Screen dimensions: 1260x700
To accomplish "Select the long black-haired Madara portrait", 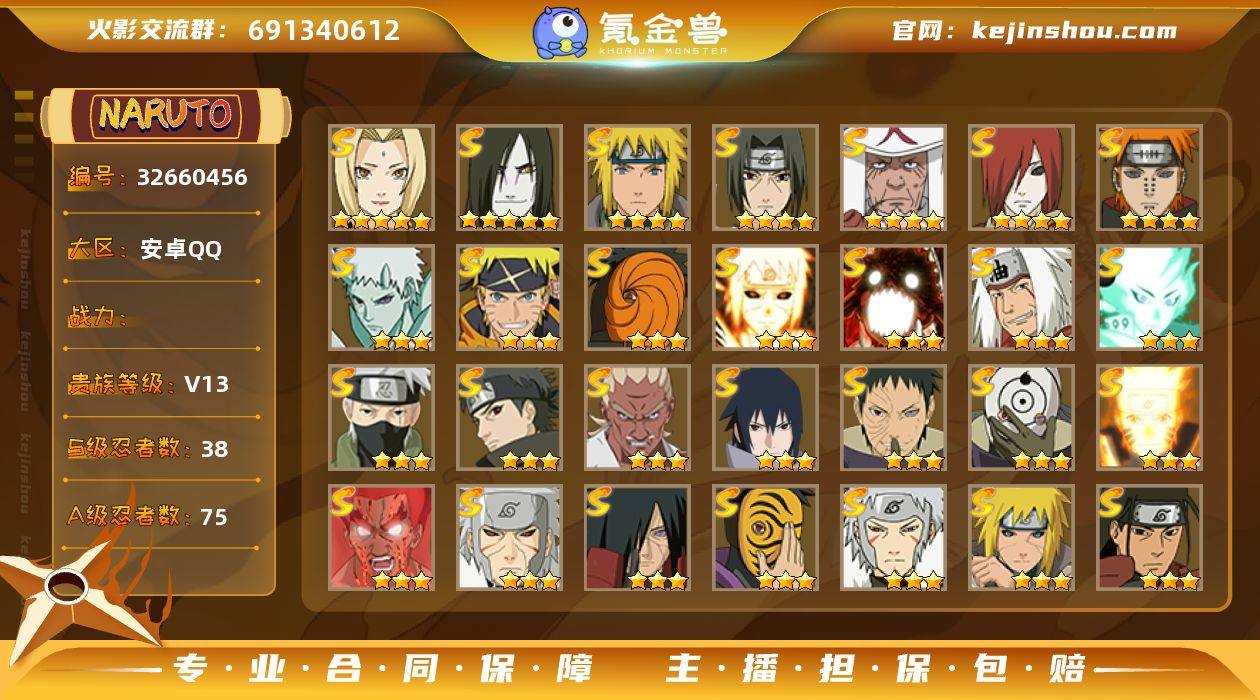I will click(638, 537).
